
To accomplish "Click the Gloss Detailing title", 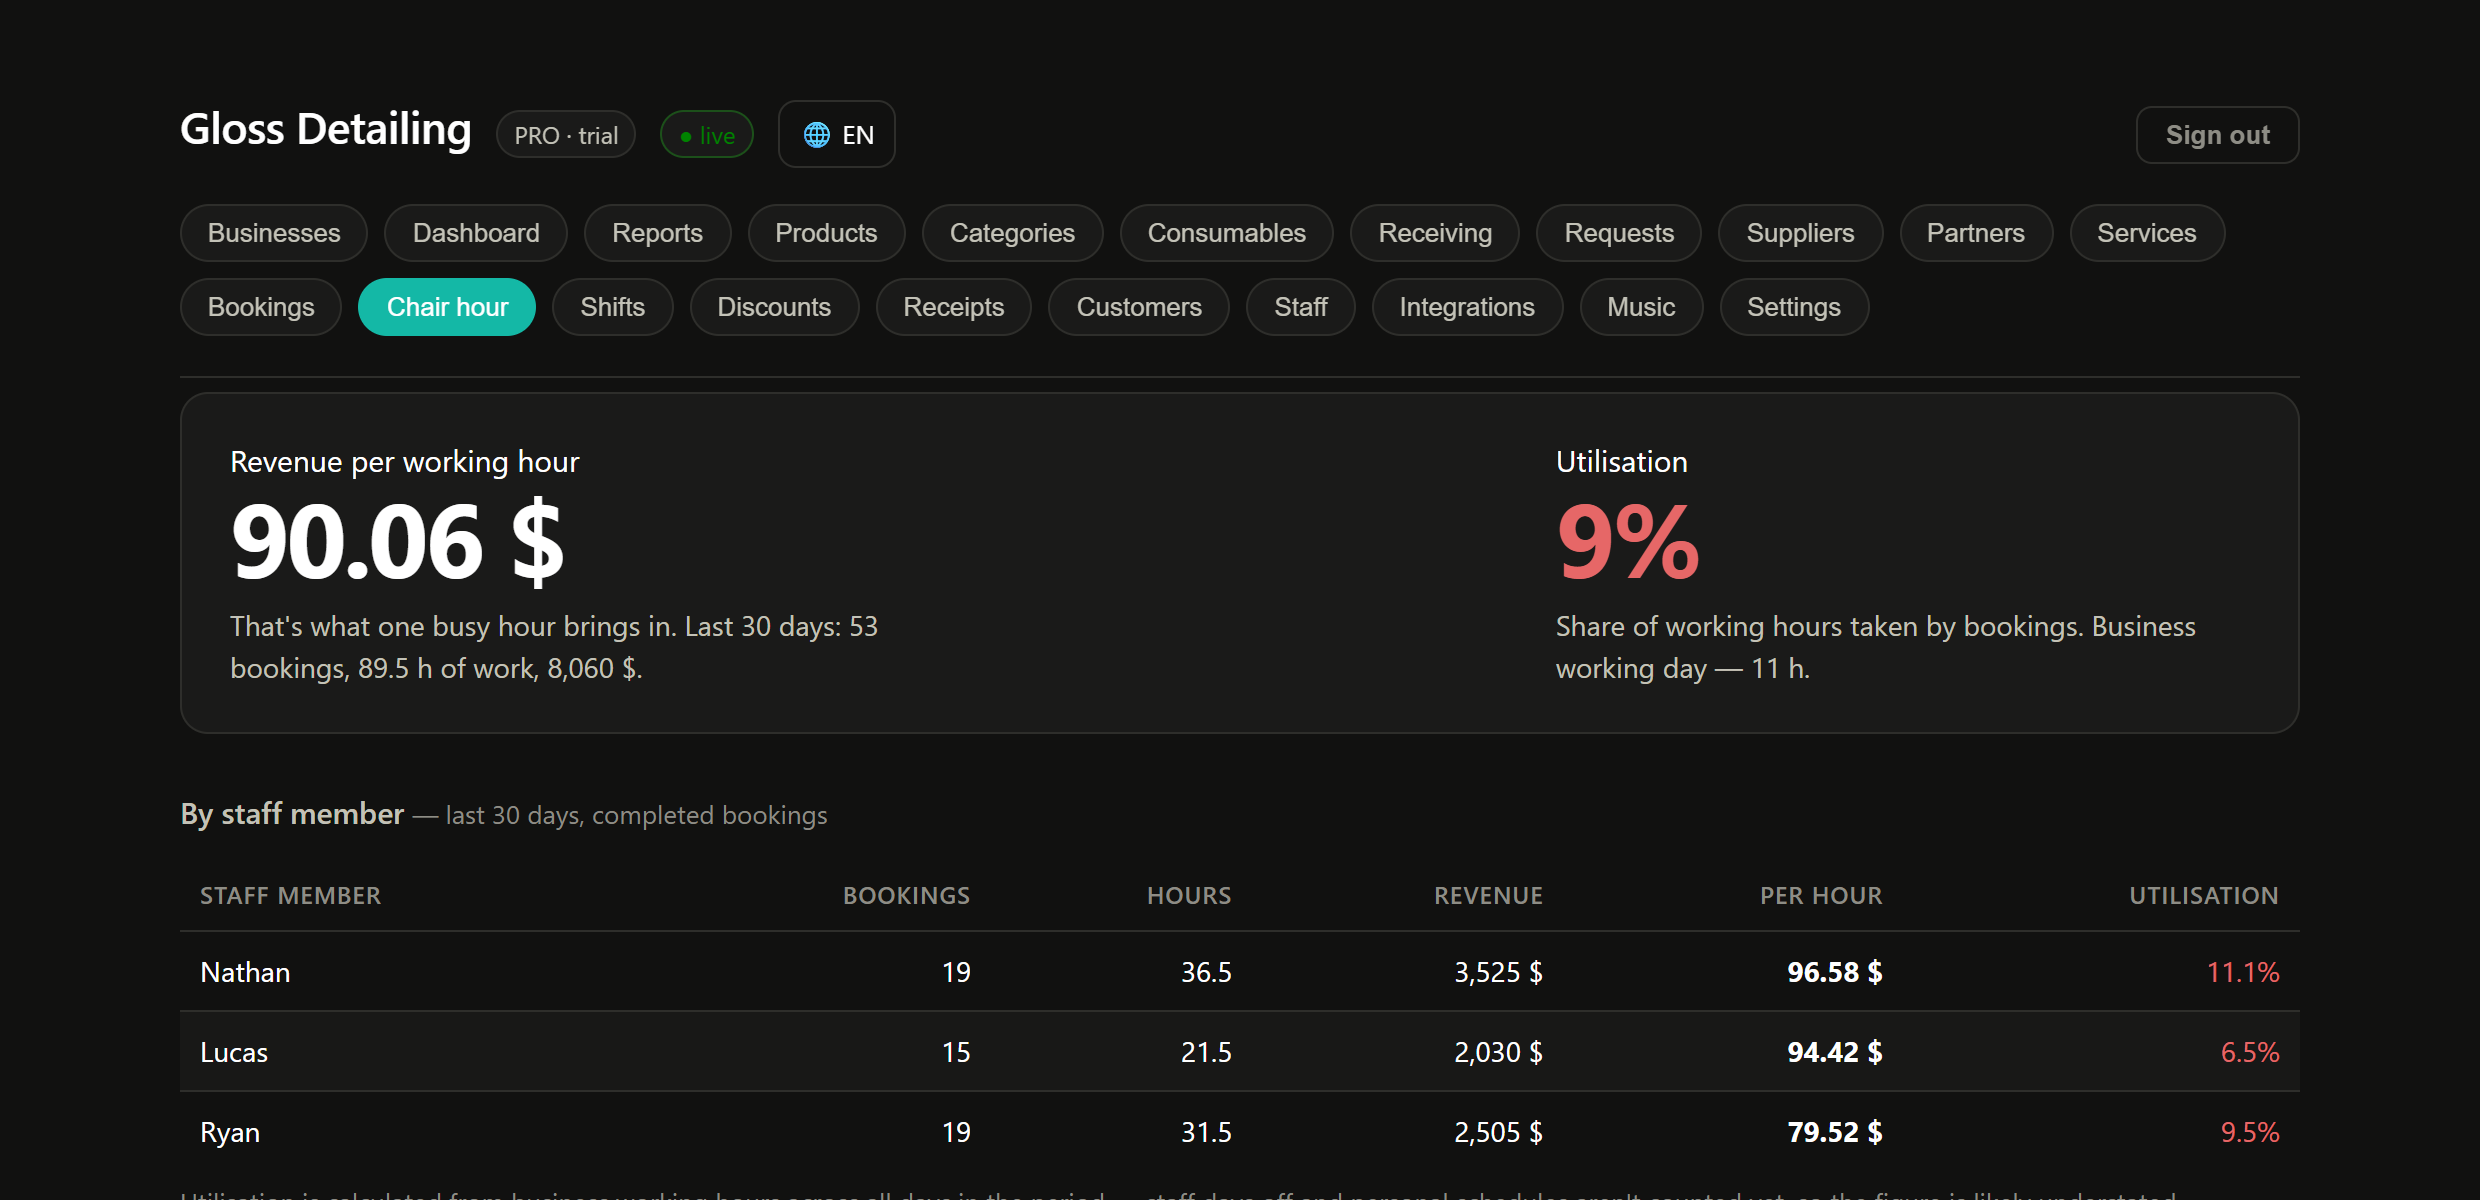I will point(326,130).
